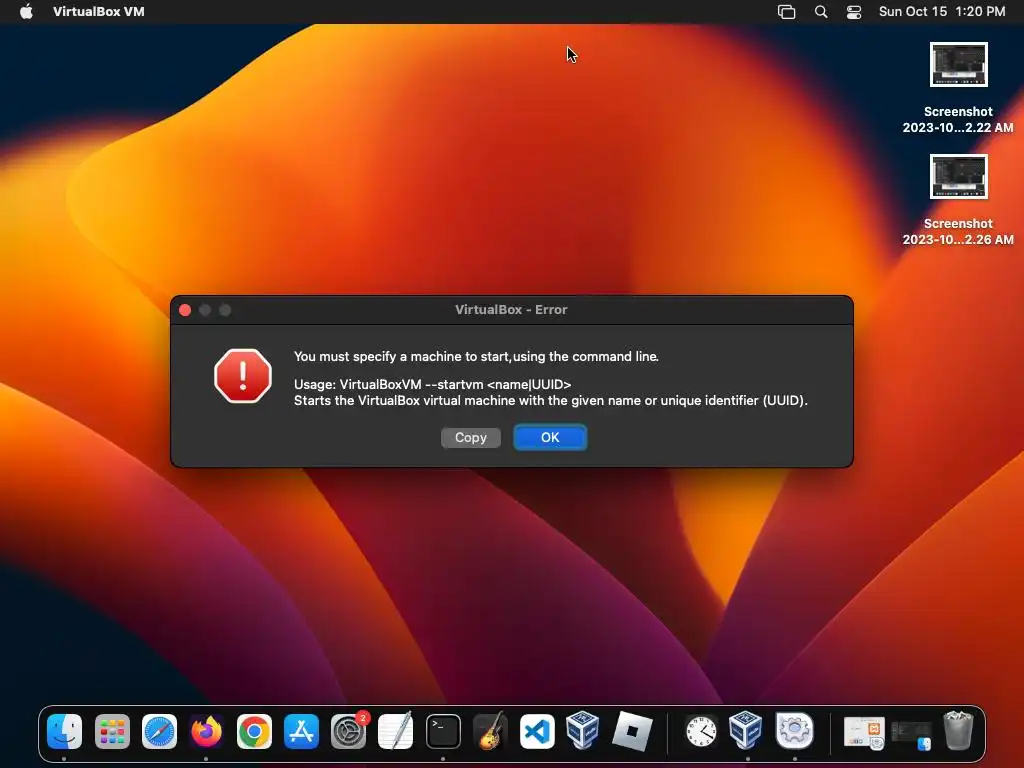Click the line 'Starts the VirtualBox virtual machine'
1024x768 pixels.
pyautogui.click(x=551, y=400)
